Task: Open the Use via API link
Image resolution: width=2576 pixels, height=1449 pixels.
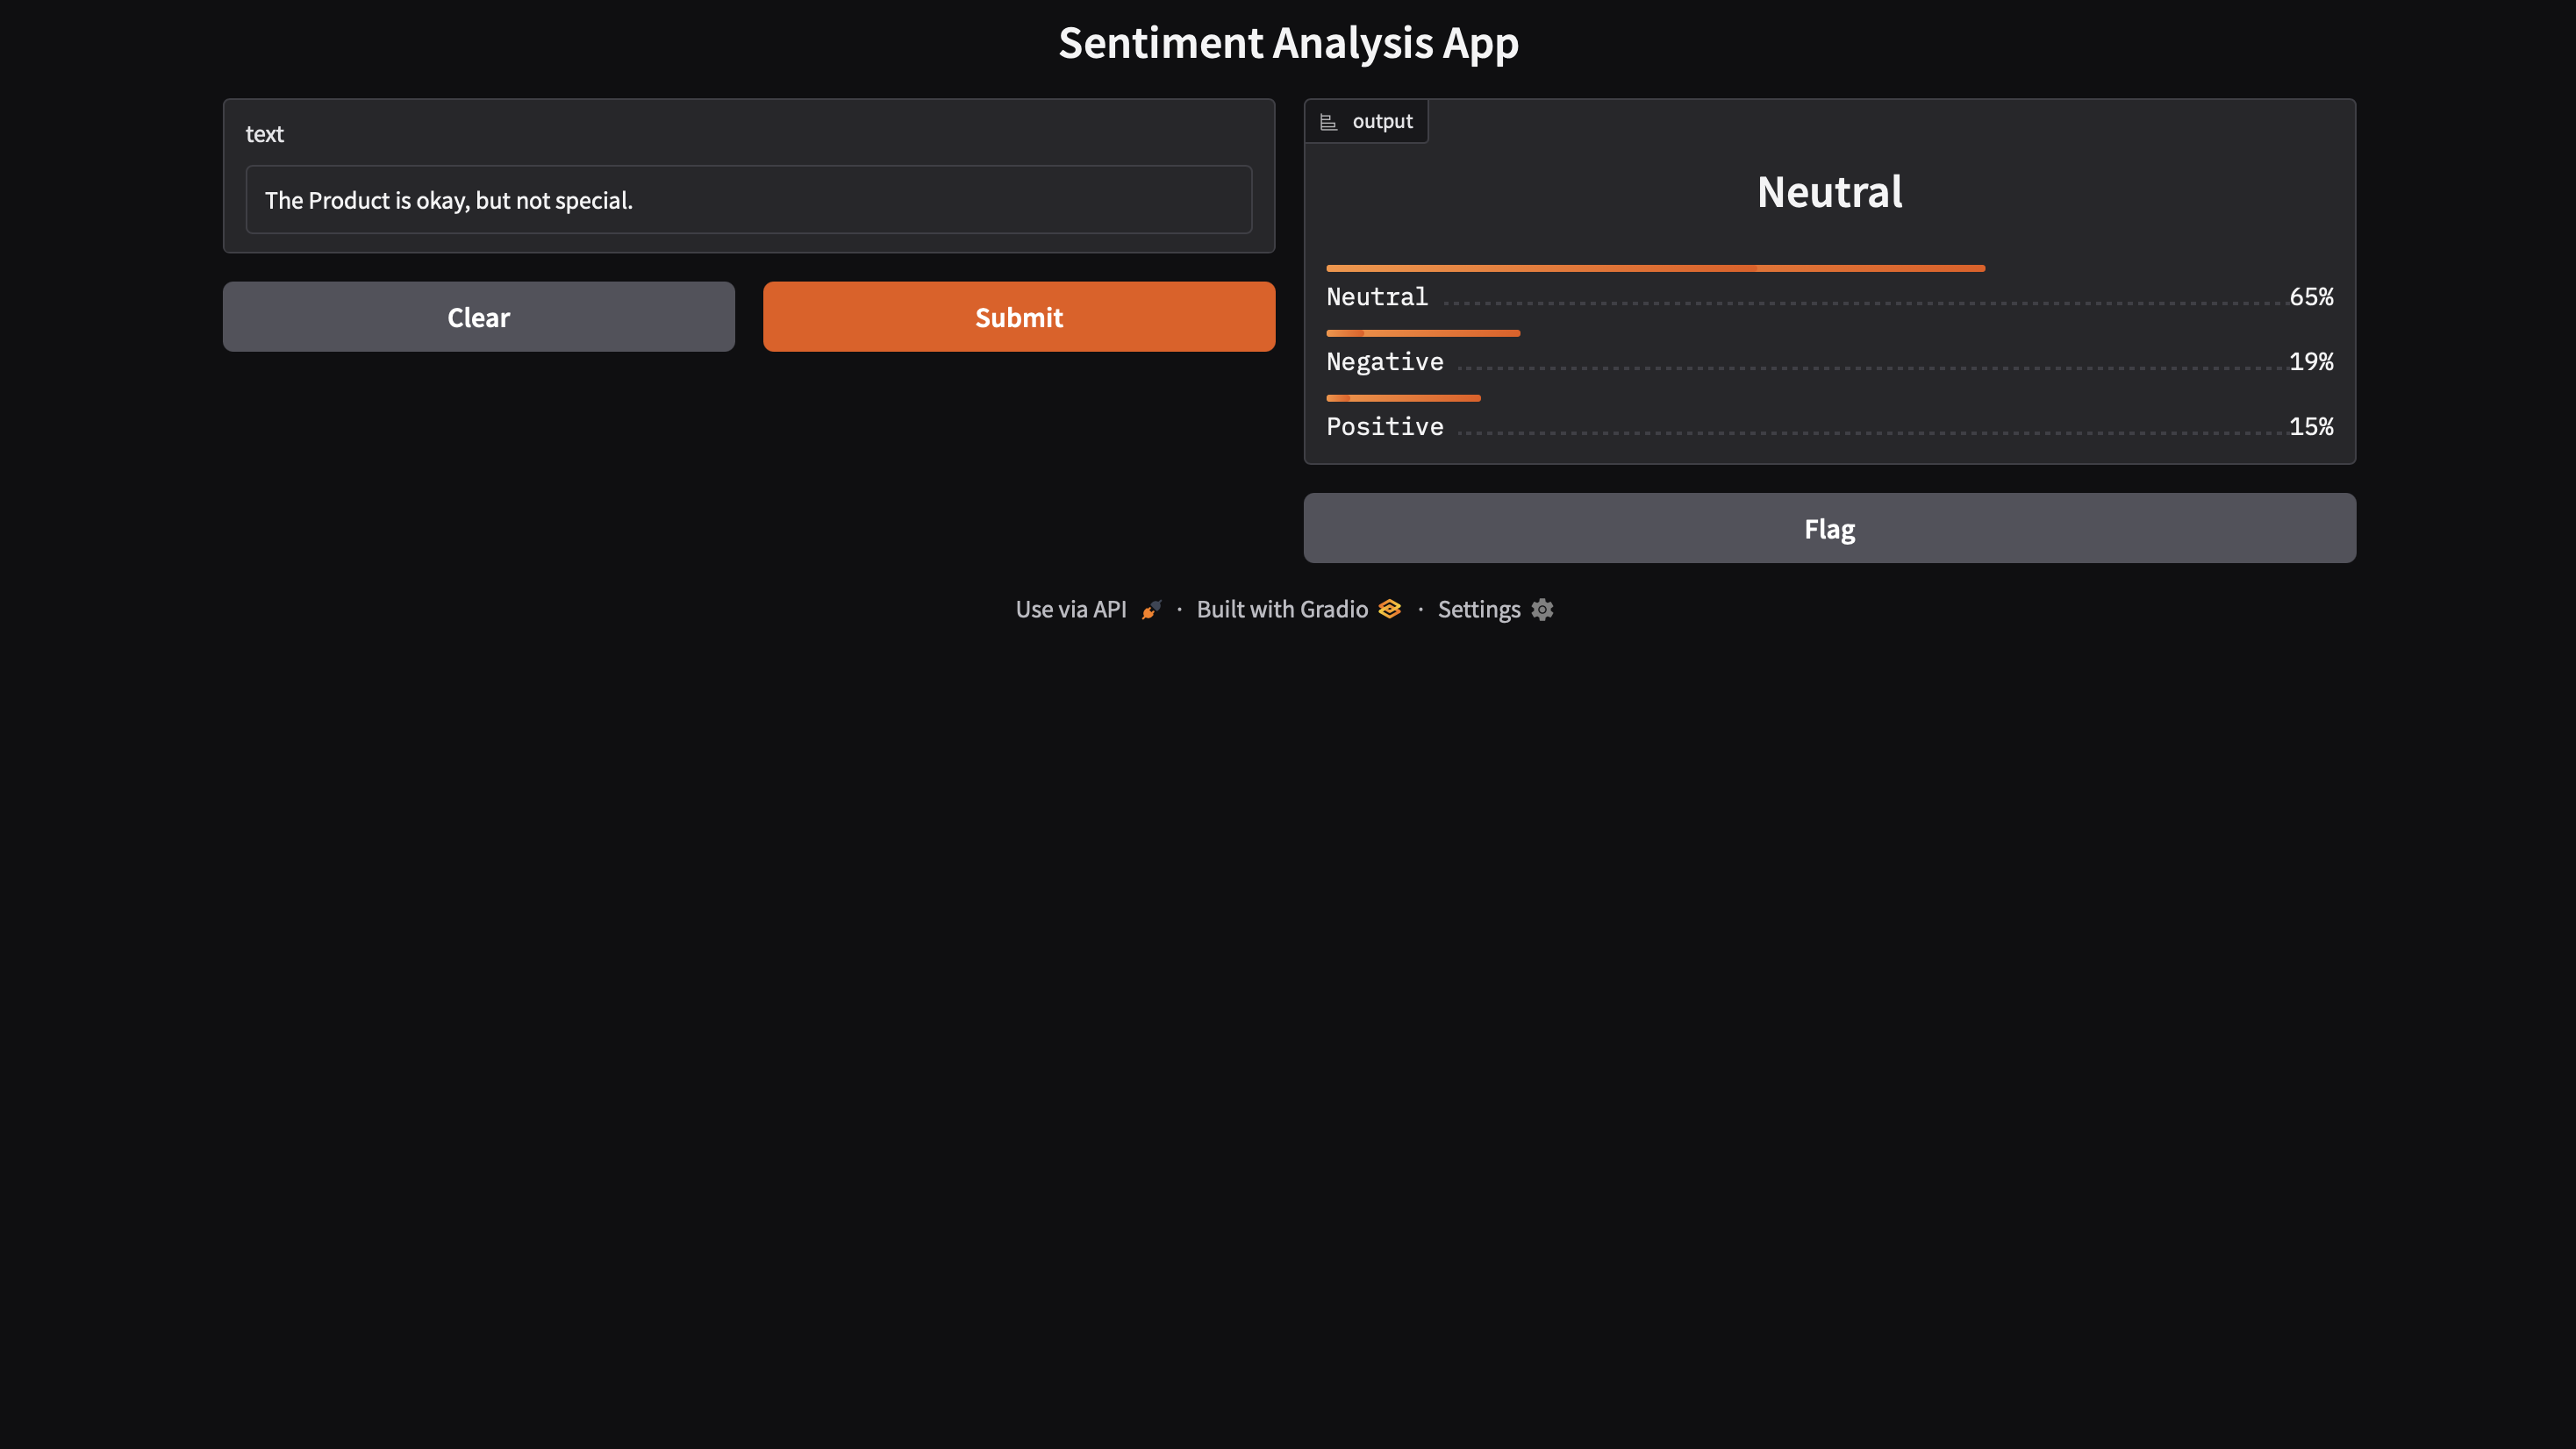Action: 1070,610
